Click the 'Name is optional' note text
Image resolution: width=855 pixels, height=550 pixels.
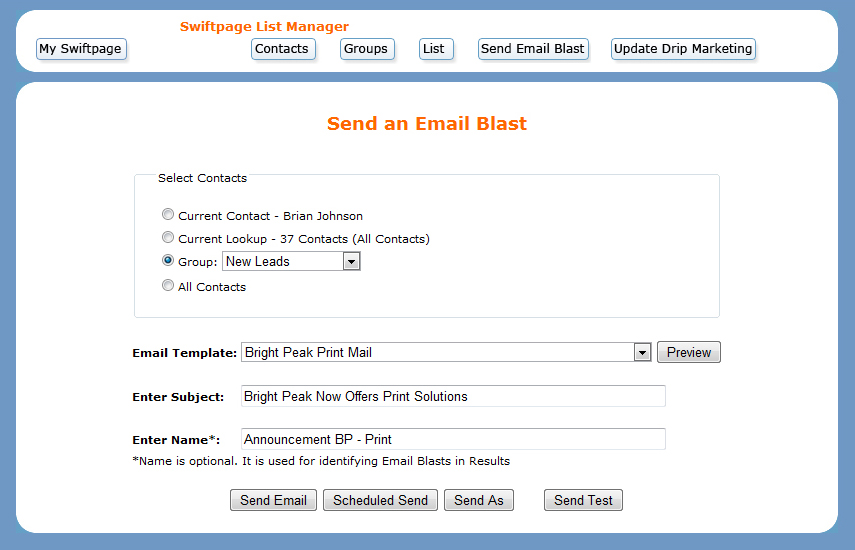click(321, 461)
